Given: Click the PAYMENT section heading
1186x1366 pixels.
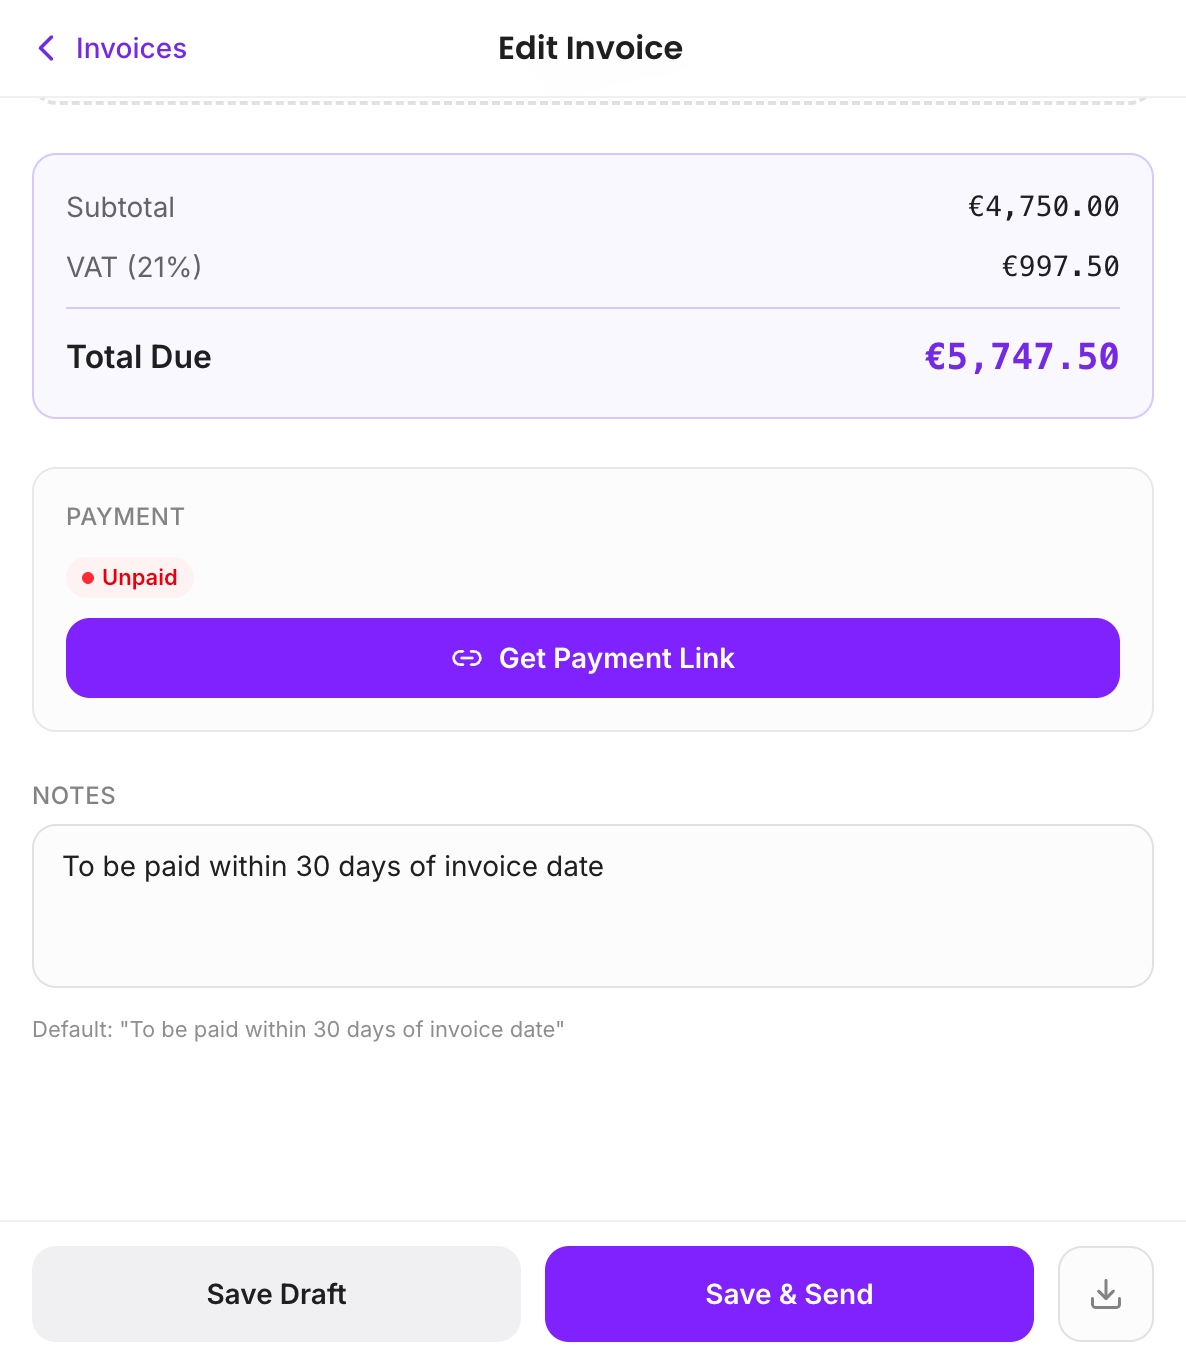Looking at the screenshot, I should 125,517.
